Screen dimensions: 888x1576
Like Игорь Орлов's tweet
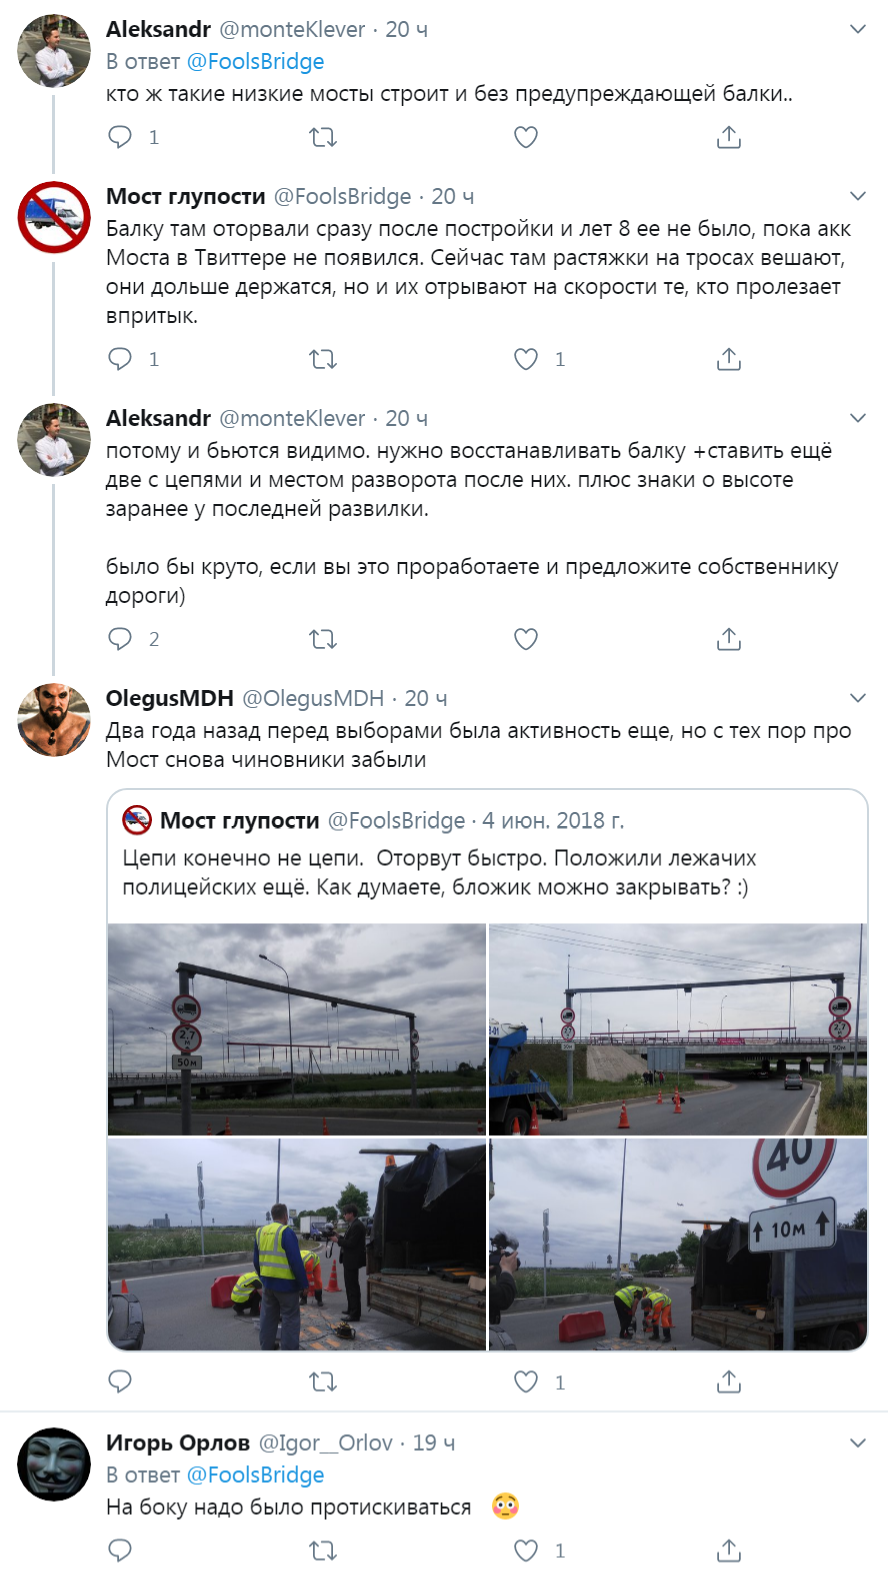click(526, 1550)
